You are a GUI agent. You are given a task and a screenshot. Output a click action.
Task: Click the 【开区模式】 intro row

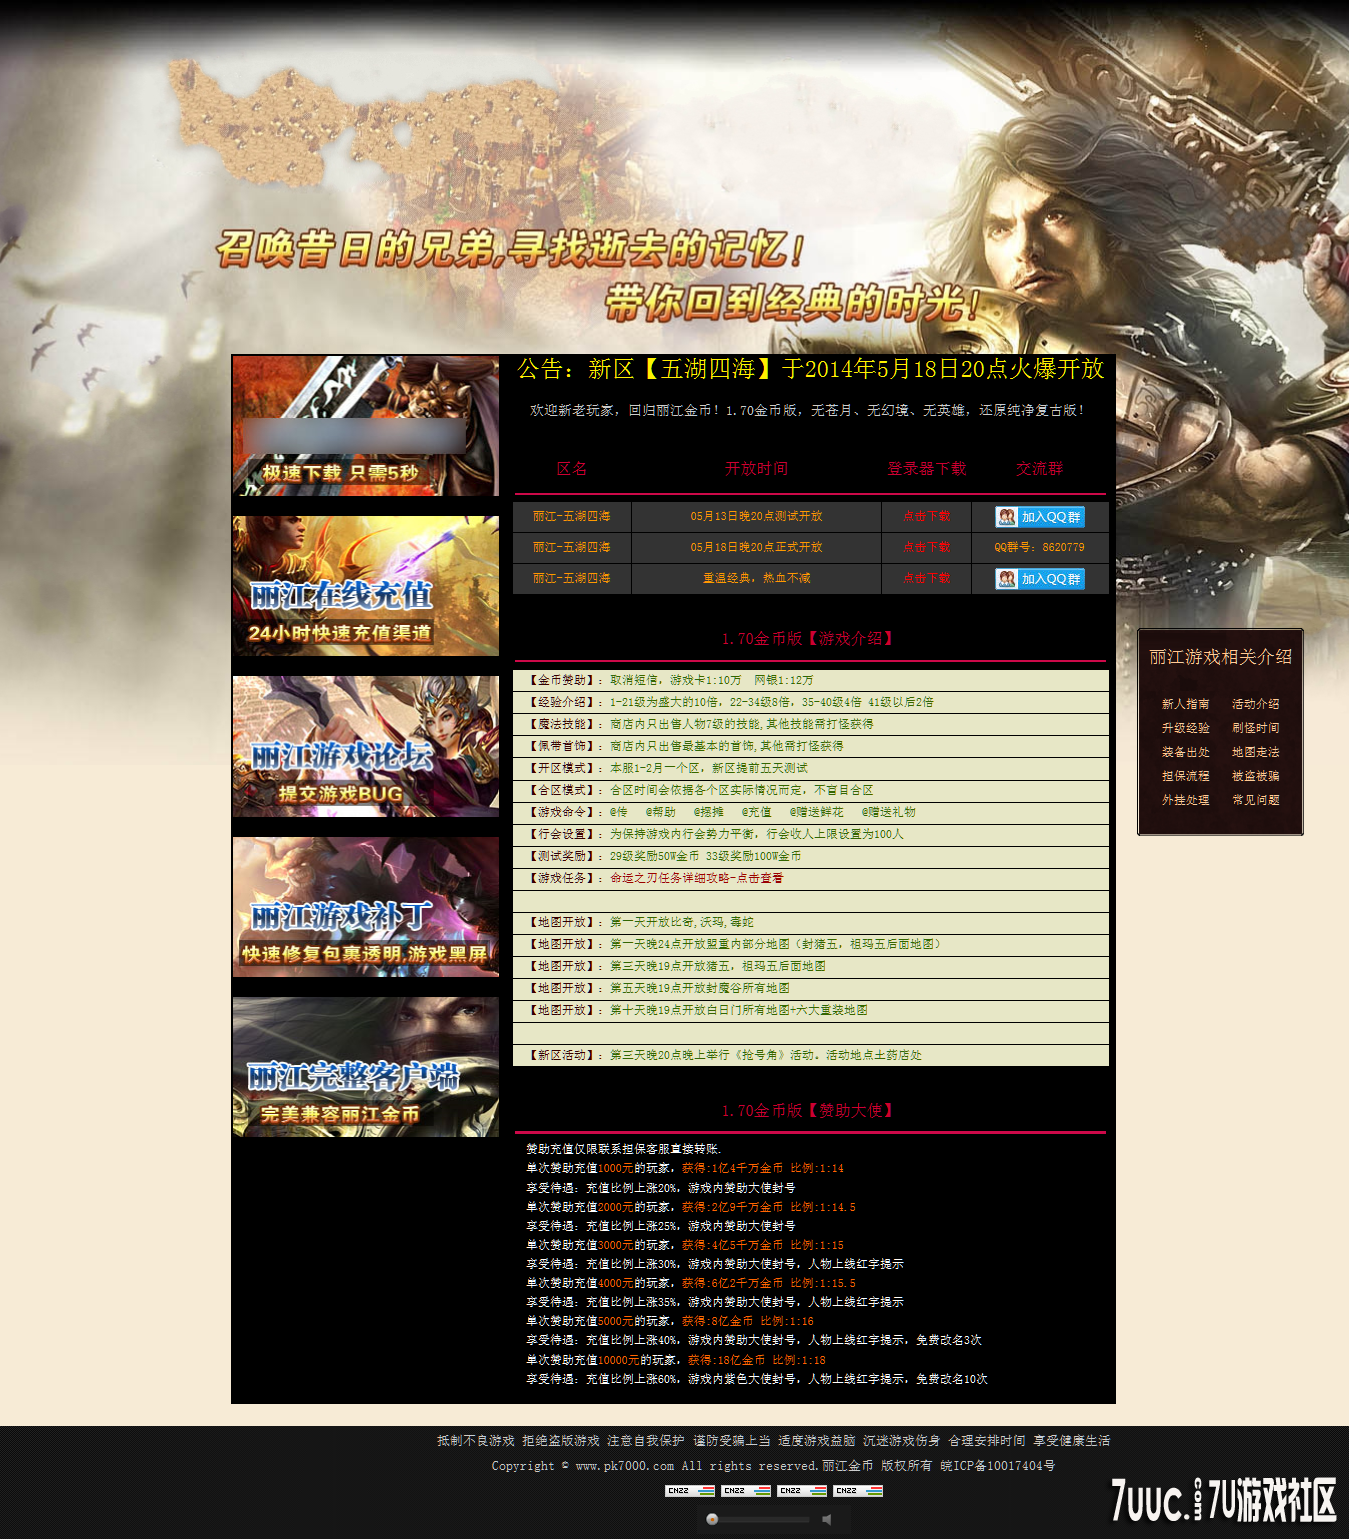click(x=811, y=769)
